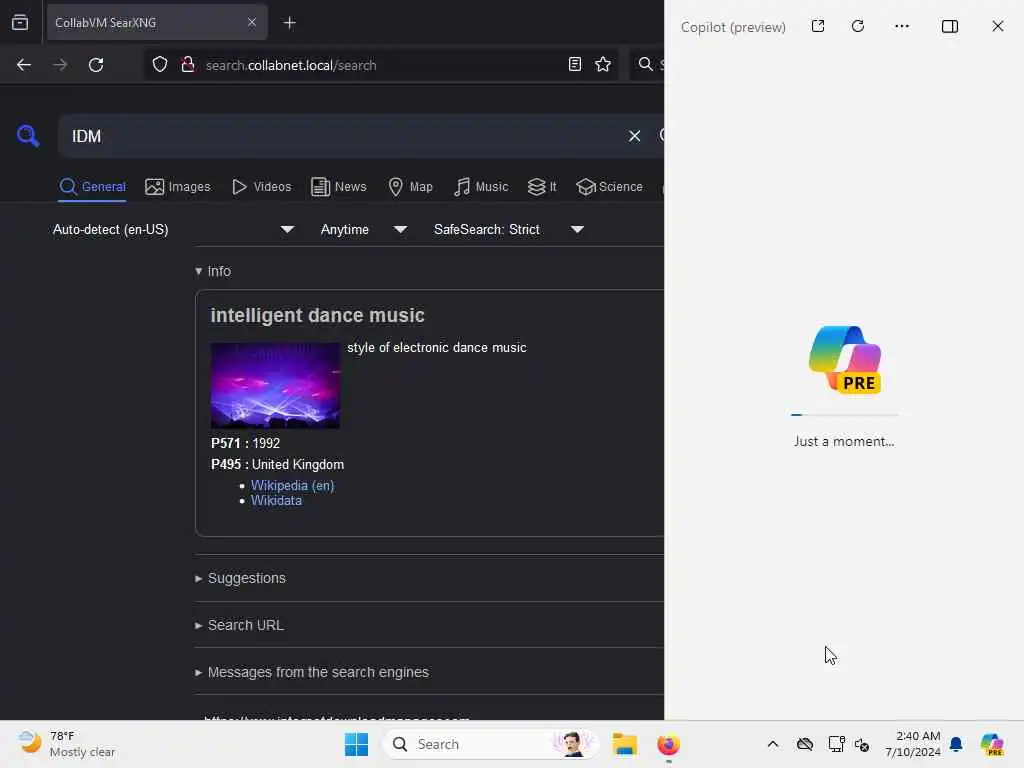
Task: Switch to the Videos tab
Action: click(262, 187)
